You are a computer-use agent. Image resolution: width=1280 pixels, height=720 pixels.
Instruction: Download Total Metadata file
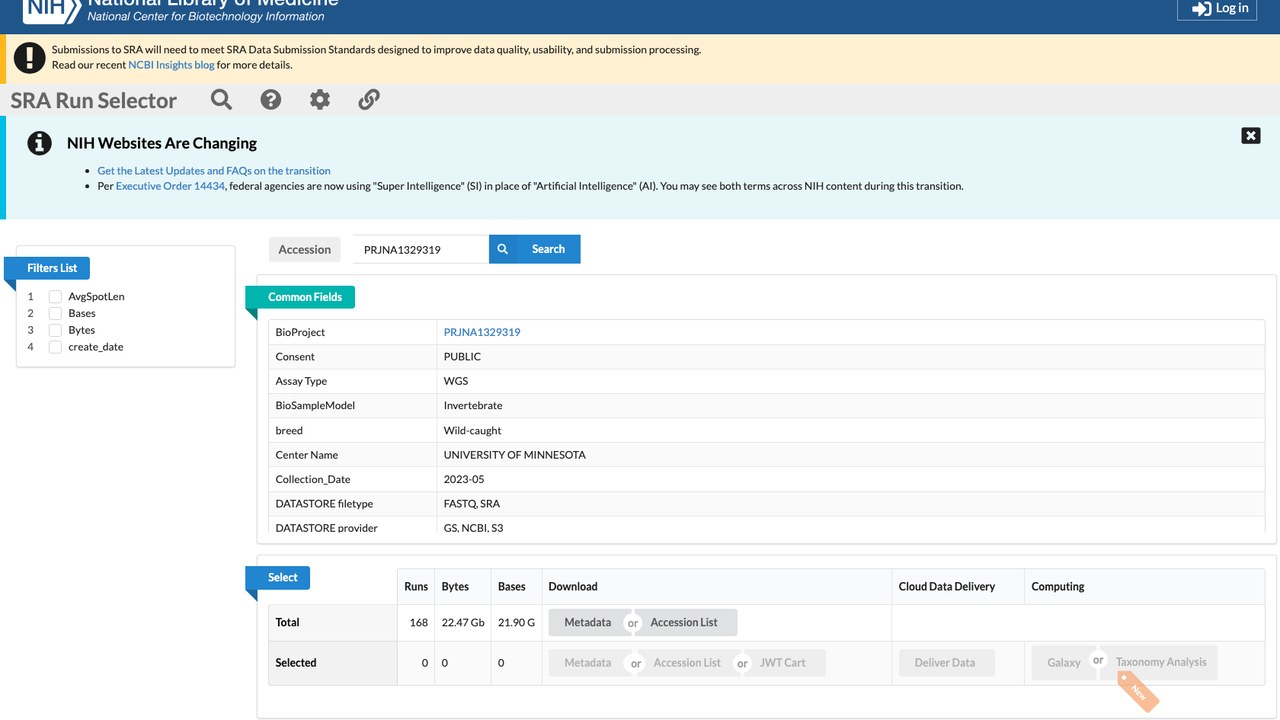(x=588, y=622)
